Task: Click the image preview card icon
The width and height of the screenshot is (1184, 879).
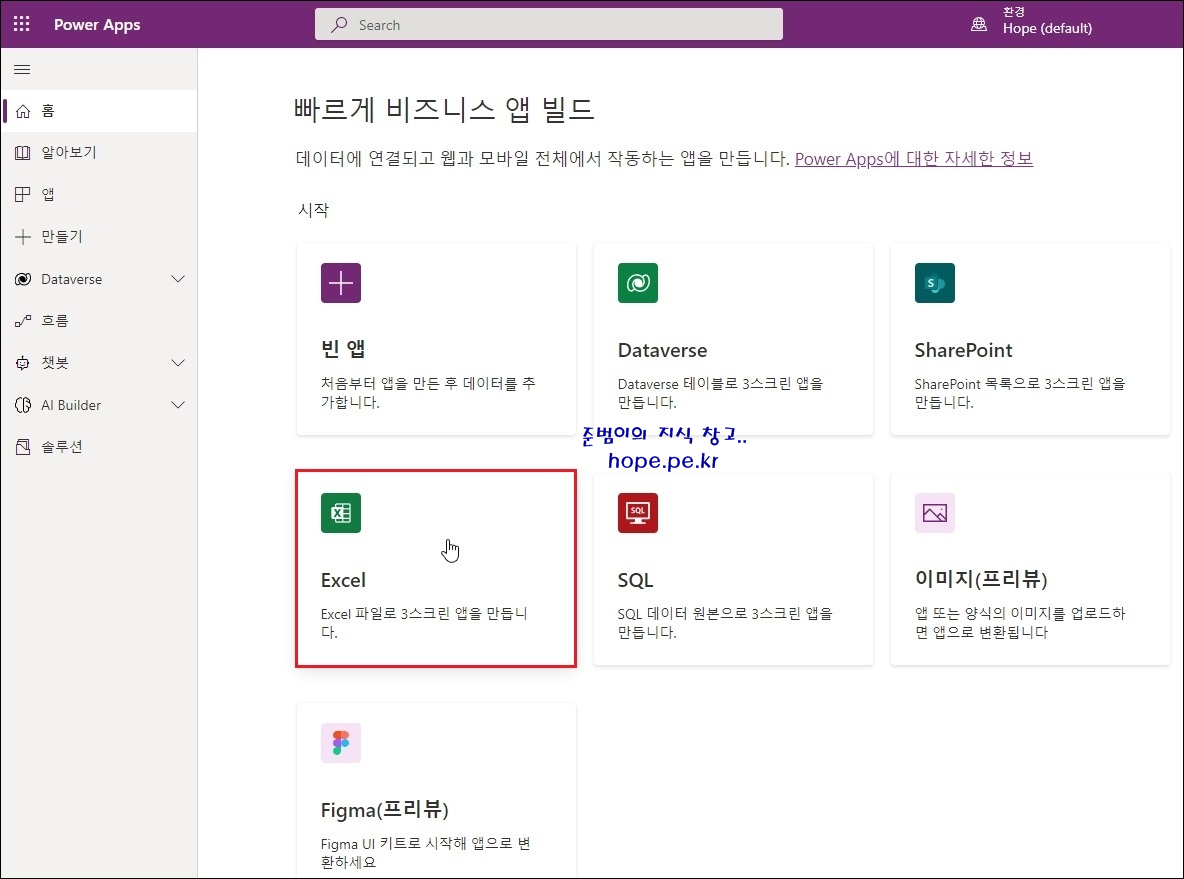Action: pos(934,513)
